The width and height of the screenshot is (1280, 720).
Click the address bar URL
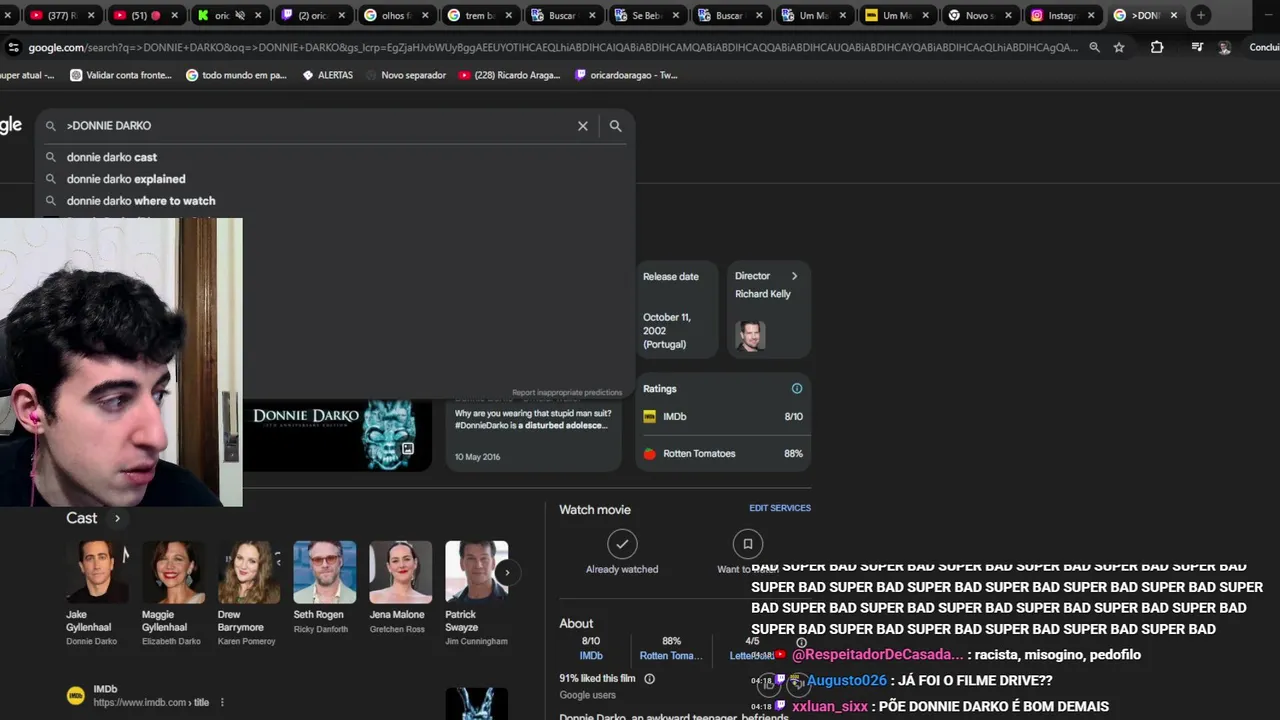[x=552, y=47]
